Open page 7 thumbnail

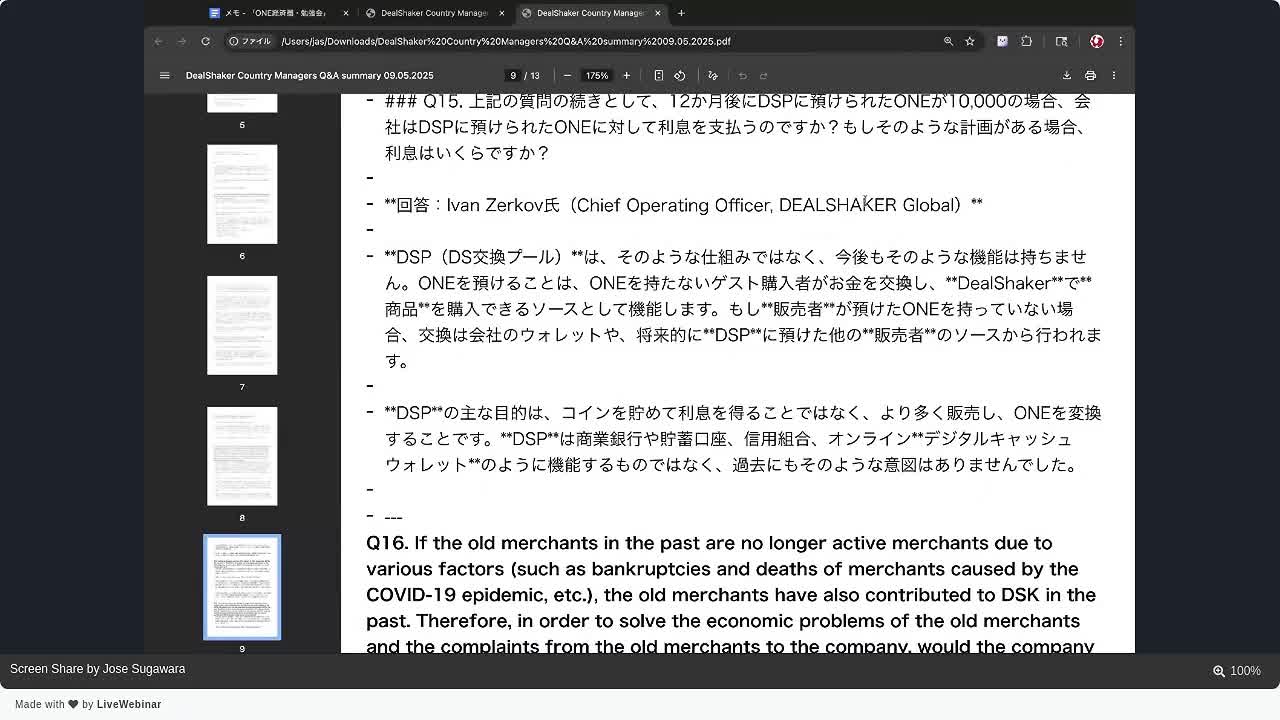click(x=242, y=325)
